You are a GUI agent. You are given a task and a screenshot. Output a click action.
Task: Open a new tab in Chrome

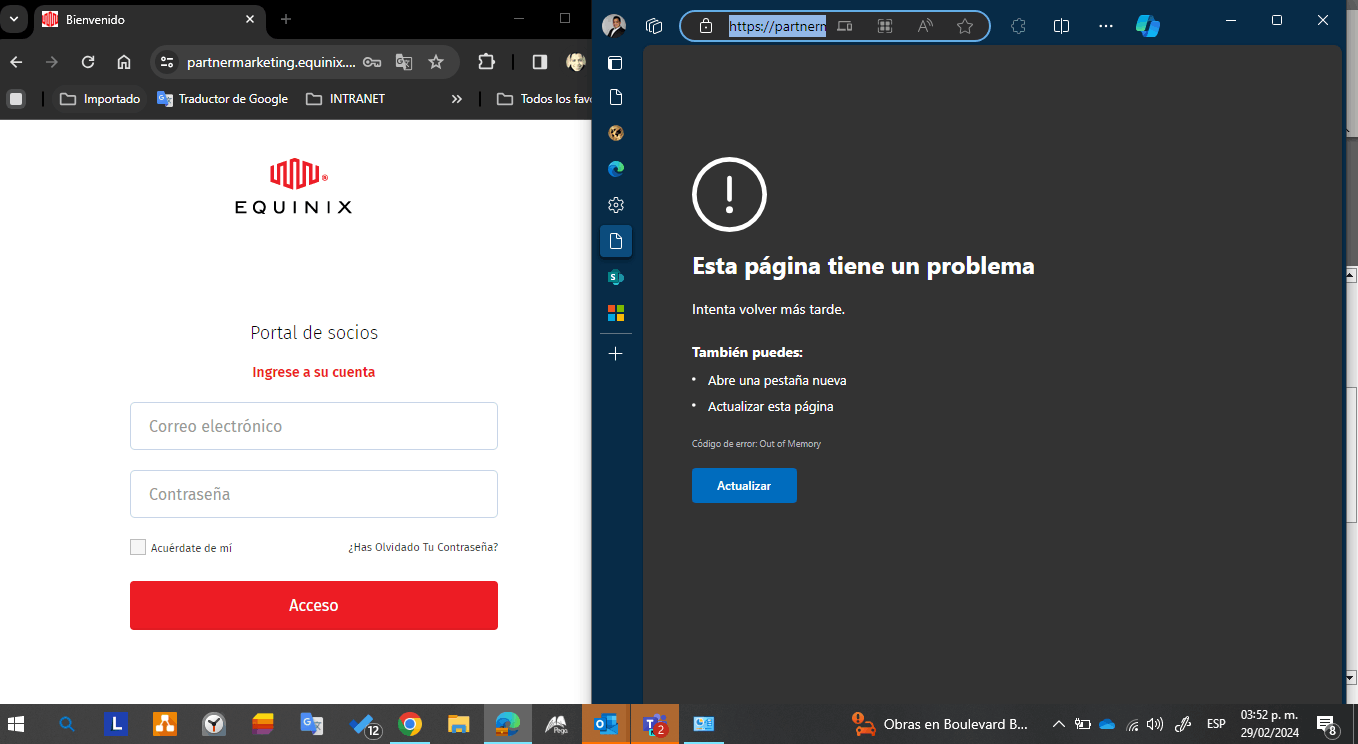click(286, 19)
